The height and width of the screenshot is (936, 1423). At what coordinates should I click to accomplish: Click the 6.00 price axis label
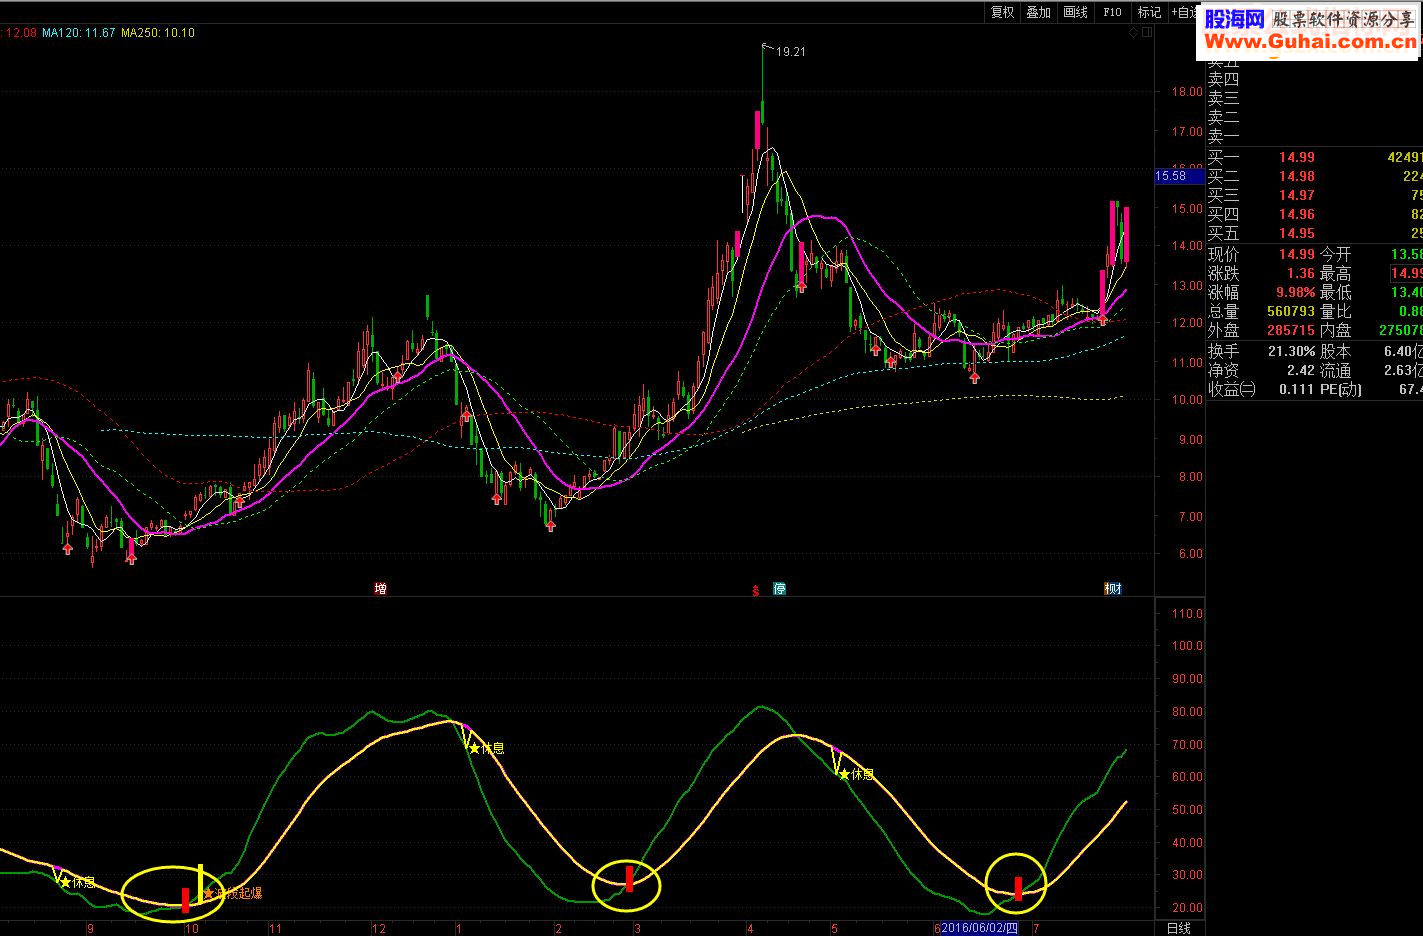[x=1190, y=554]
